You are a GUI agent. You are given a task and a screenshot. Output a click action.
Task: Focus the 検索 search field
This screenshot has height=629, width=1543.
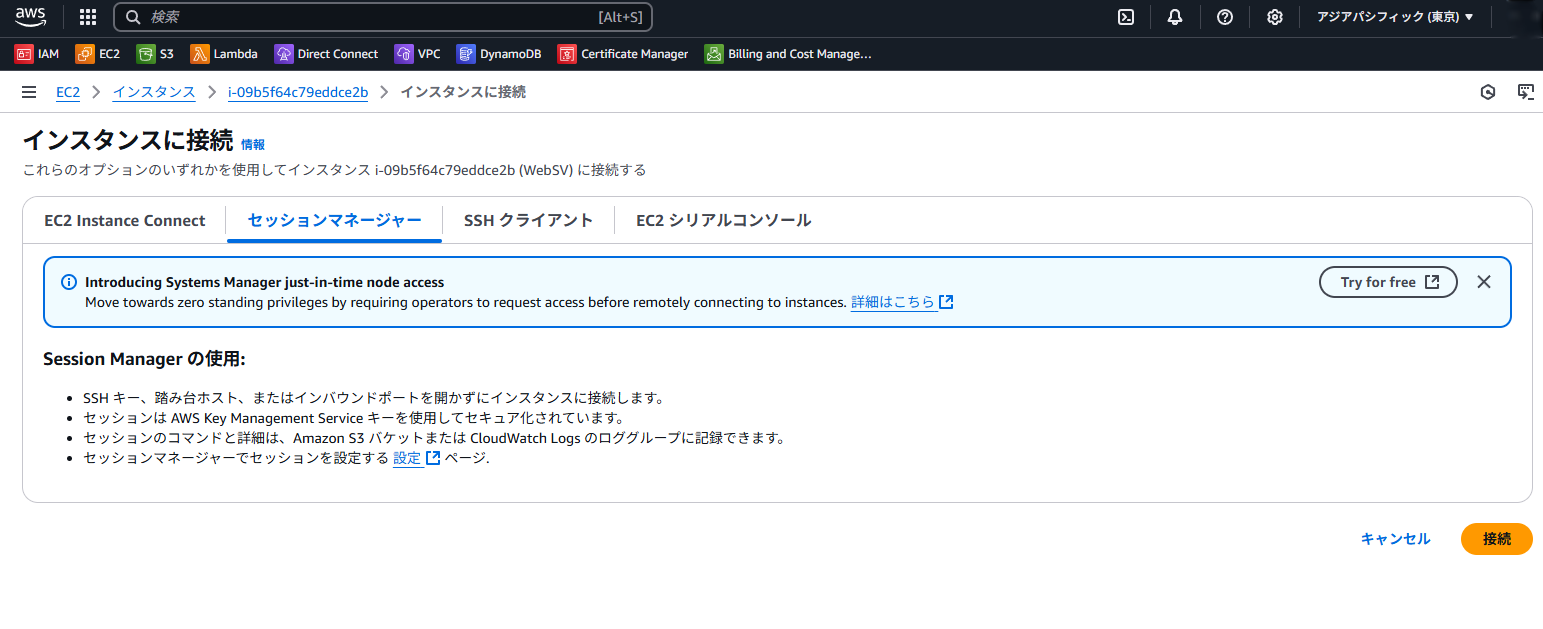pos(383,17)
